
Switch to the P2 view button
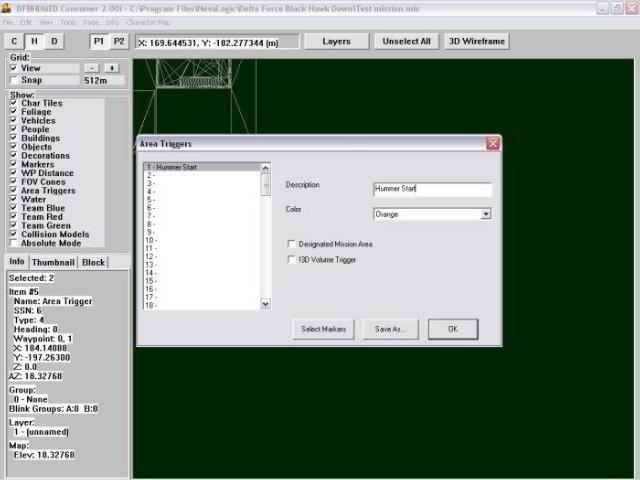pyautogui.click(x=119, y=42)
